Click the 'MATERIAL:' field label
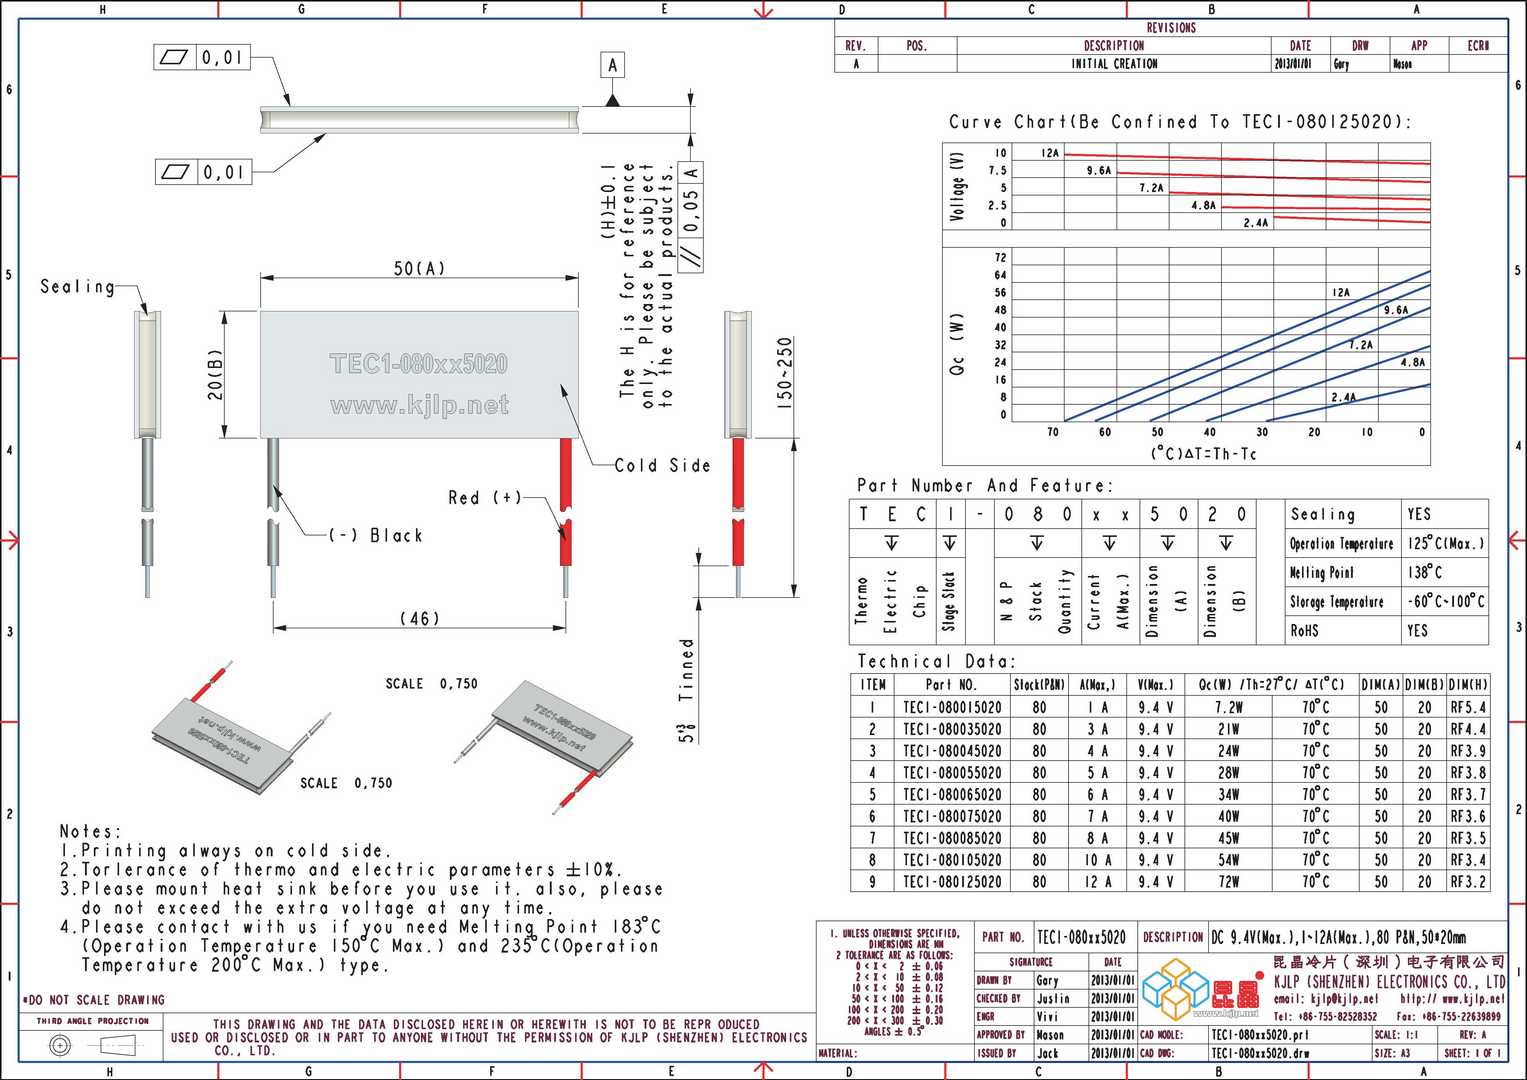1527x1080 pixels. click(837, 1053)
